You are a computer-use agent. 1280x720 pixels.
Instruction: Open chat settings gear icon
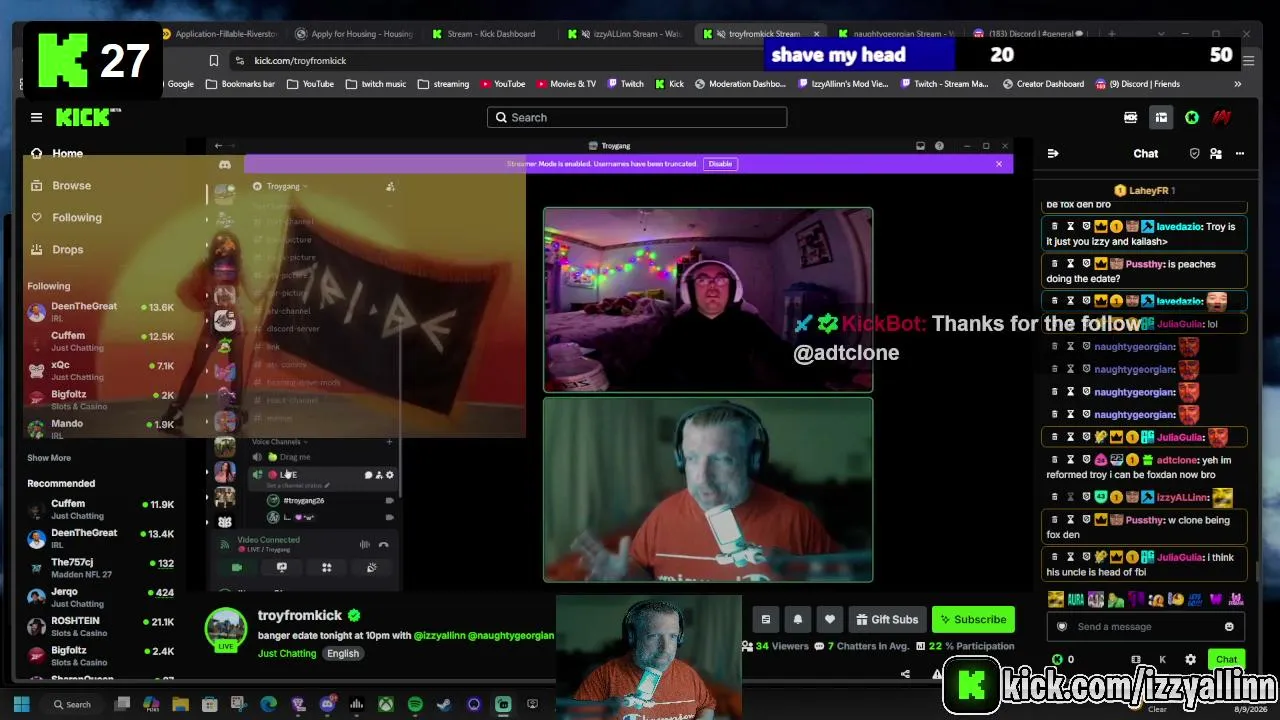[1190, 660]
